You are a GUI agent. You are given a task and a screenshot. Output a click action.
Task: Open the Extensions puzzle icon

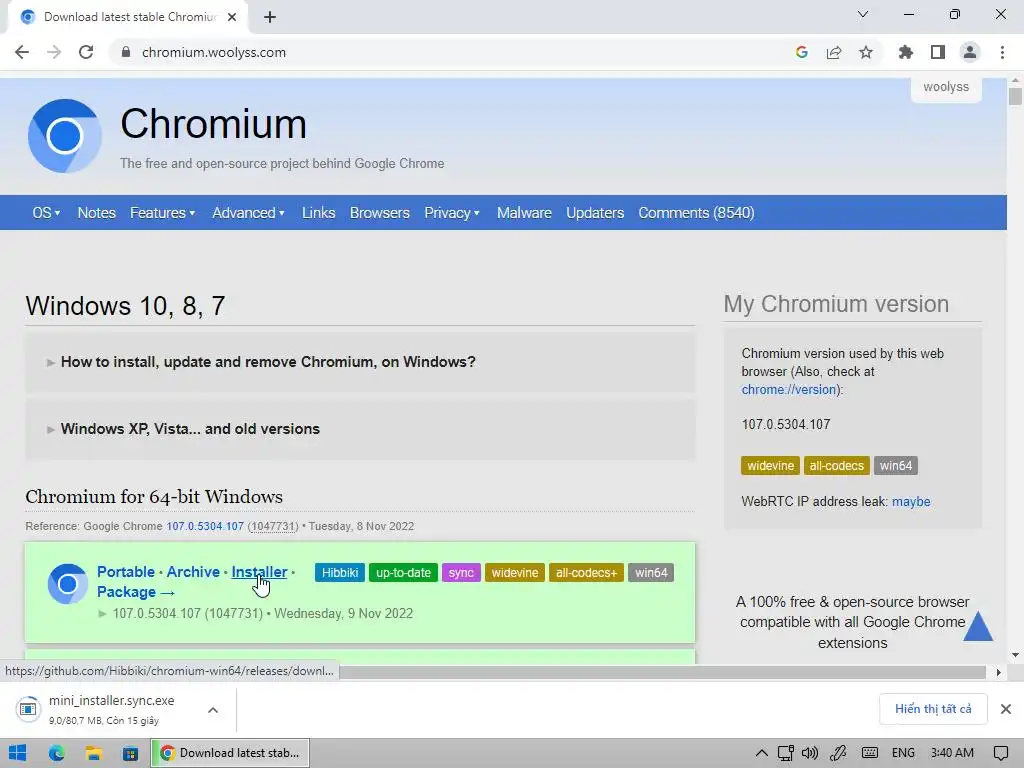point(906,52)
